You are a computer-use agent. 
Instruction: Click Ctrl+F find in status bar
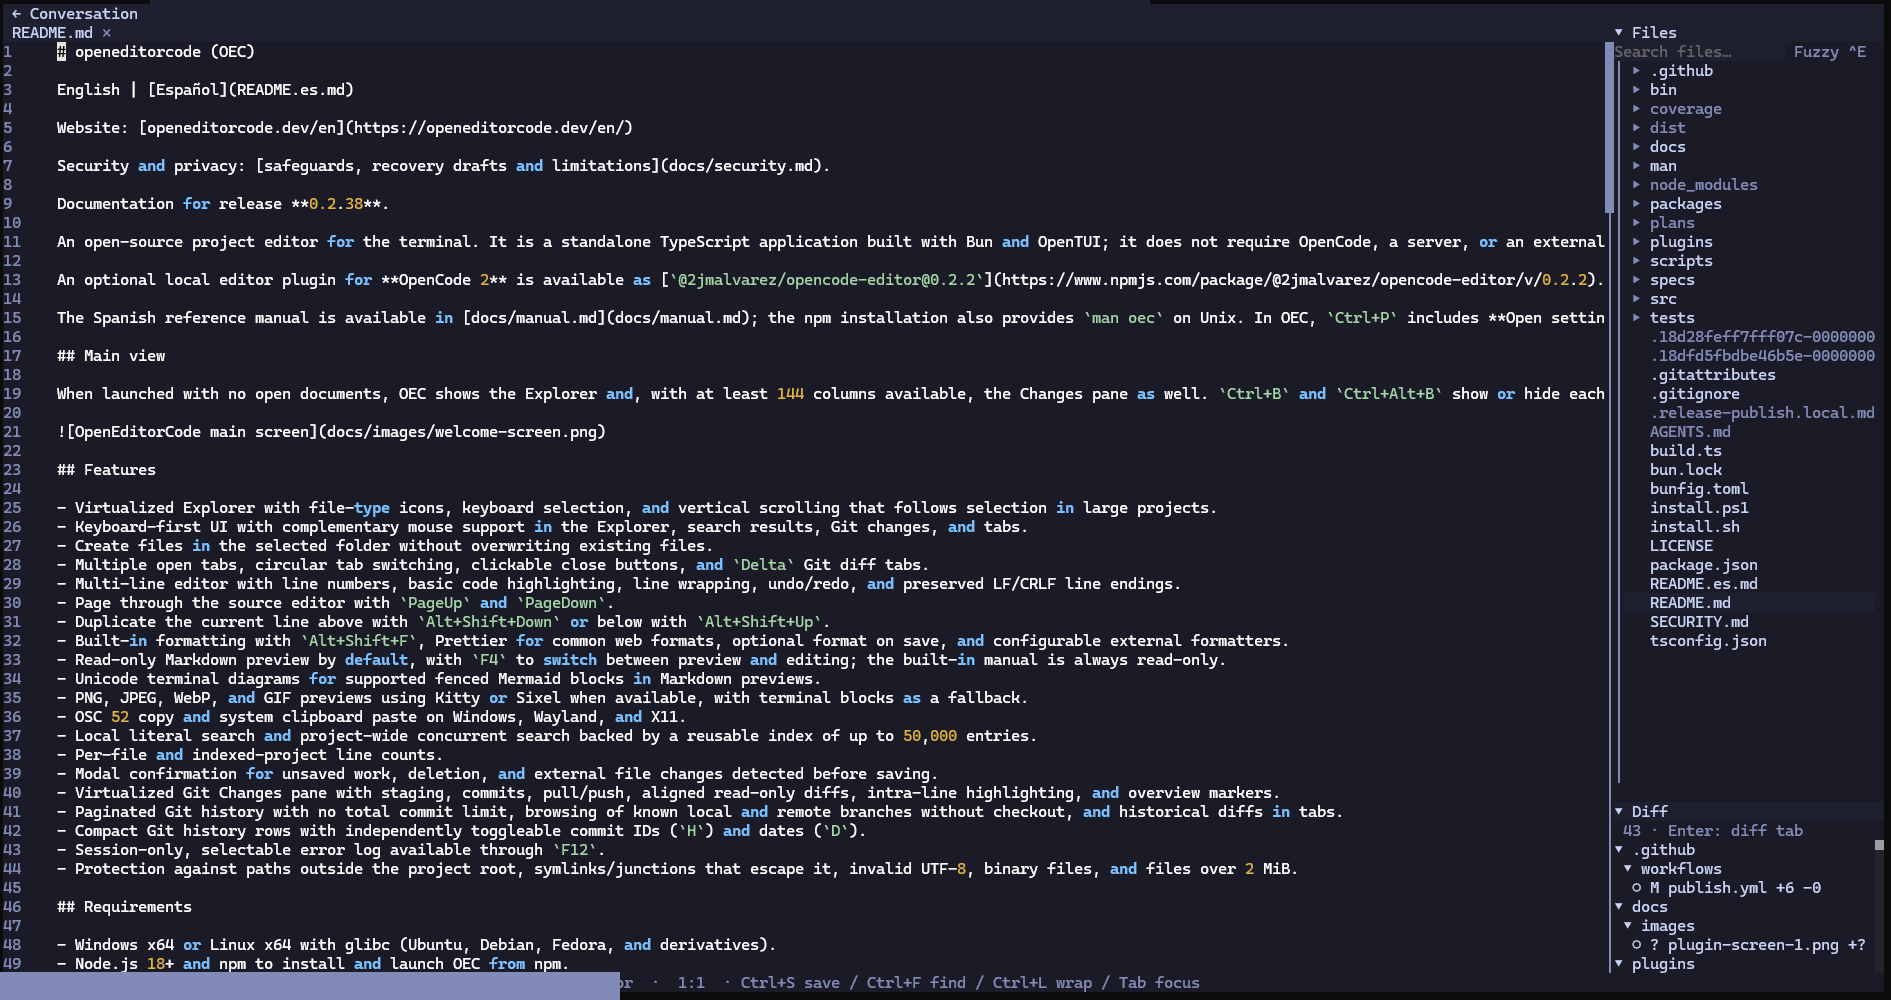click(916, 983)
